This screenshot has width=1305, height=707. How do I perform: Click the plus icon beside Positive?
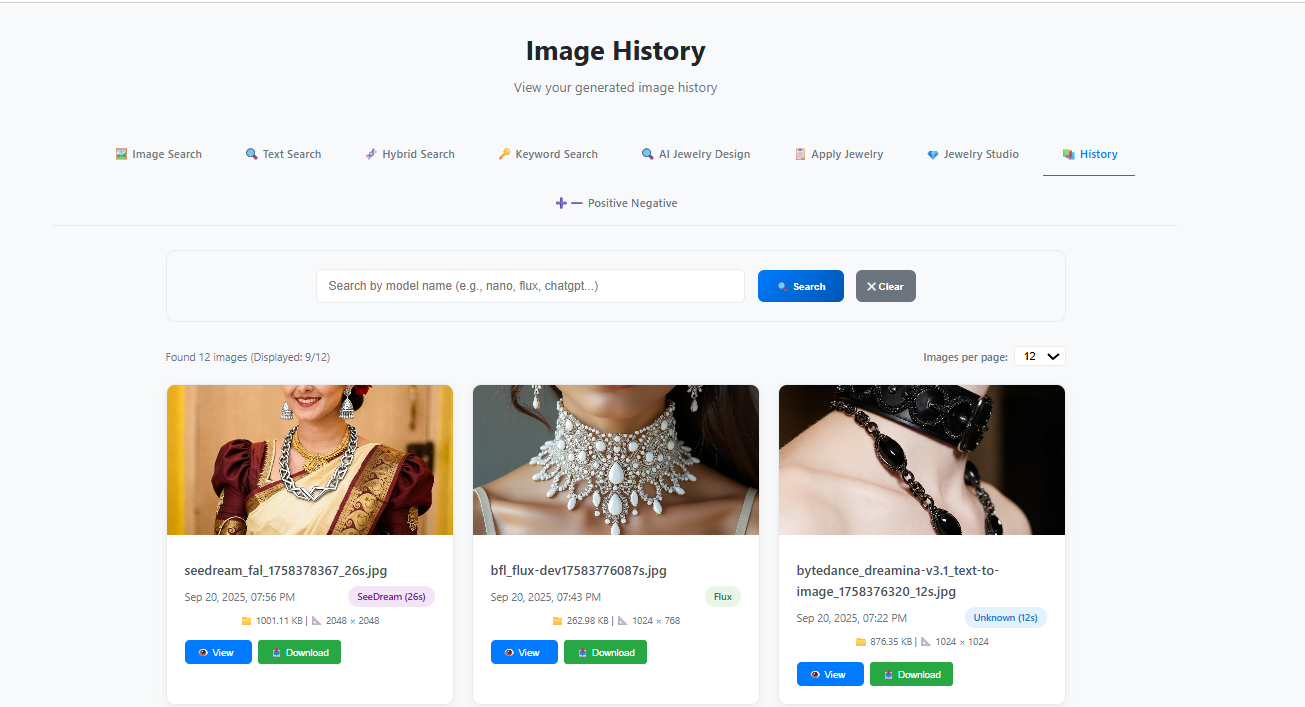tap(561, 203)
